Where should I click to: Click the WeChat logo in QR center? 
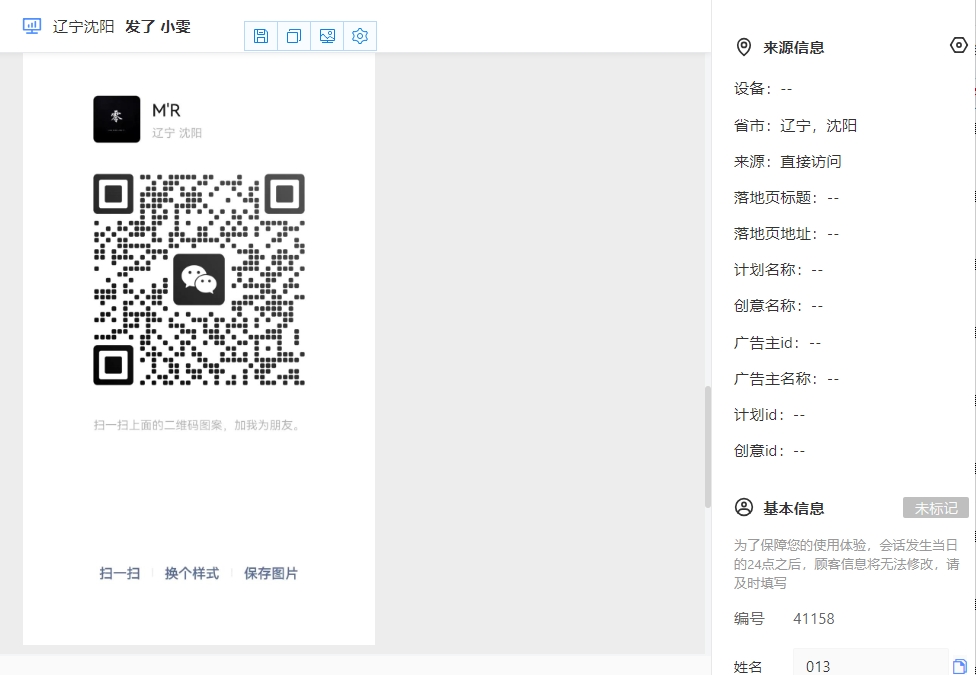click(199, 280)
